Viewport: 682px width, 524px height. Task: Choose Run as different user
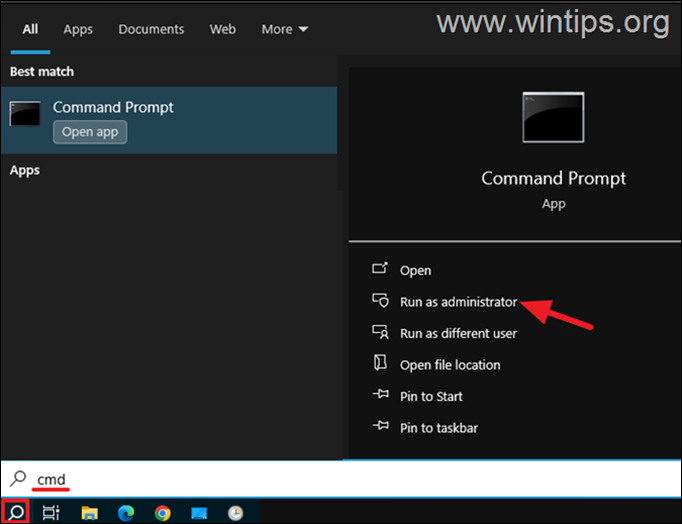(458, 334)
